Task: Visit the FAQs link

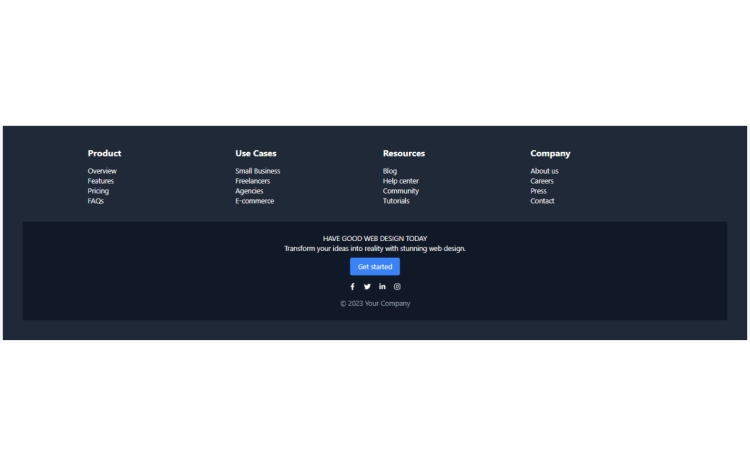Action: [96, 201]
